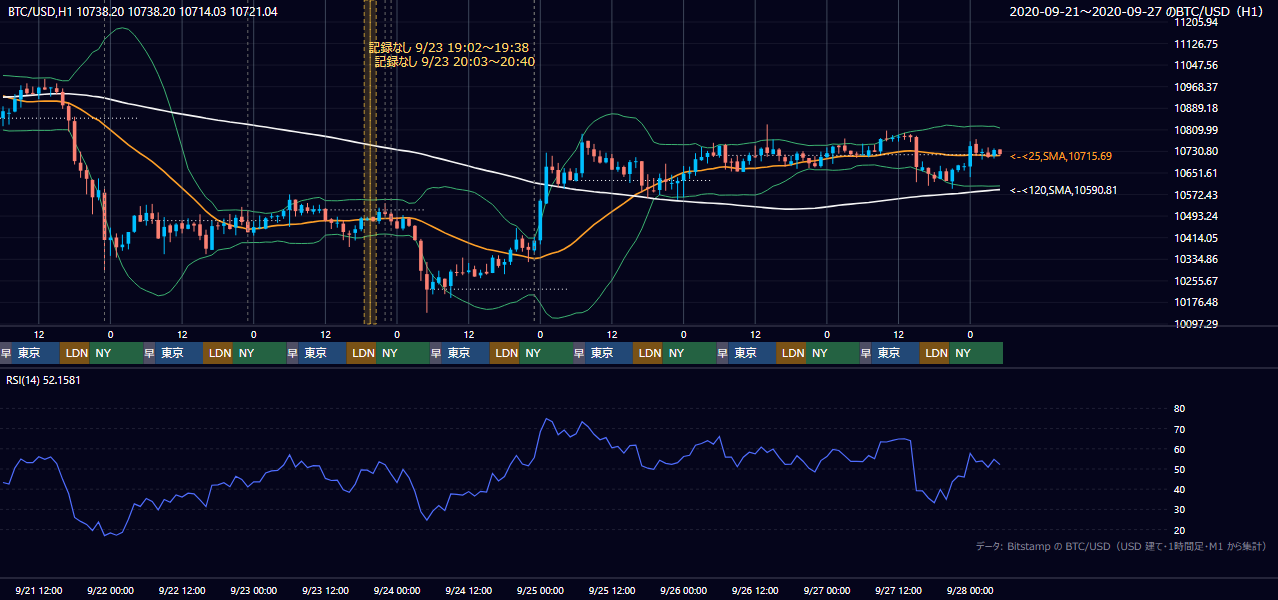Click price axis label 11205.94

click(x=1195, y=22)
